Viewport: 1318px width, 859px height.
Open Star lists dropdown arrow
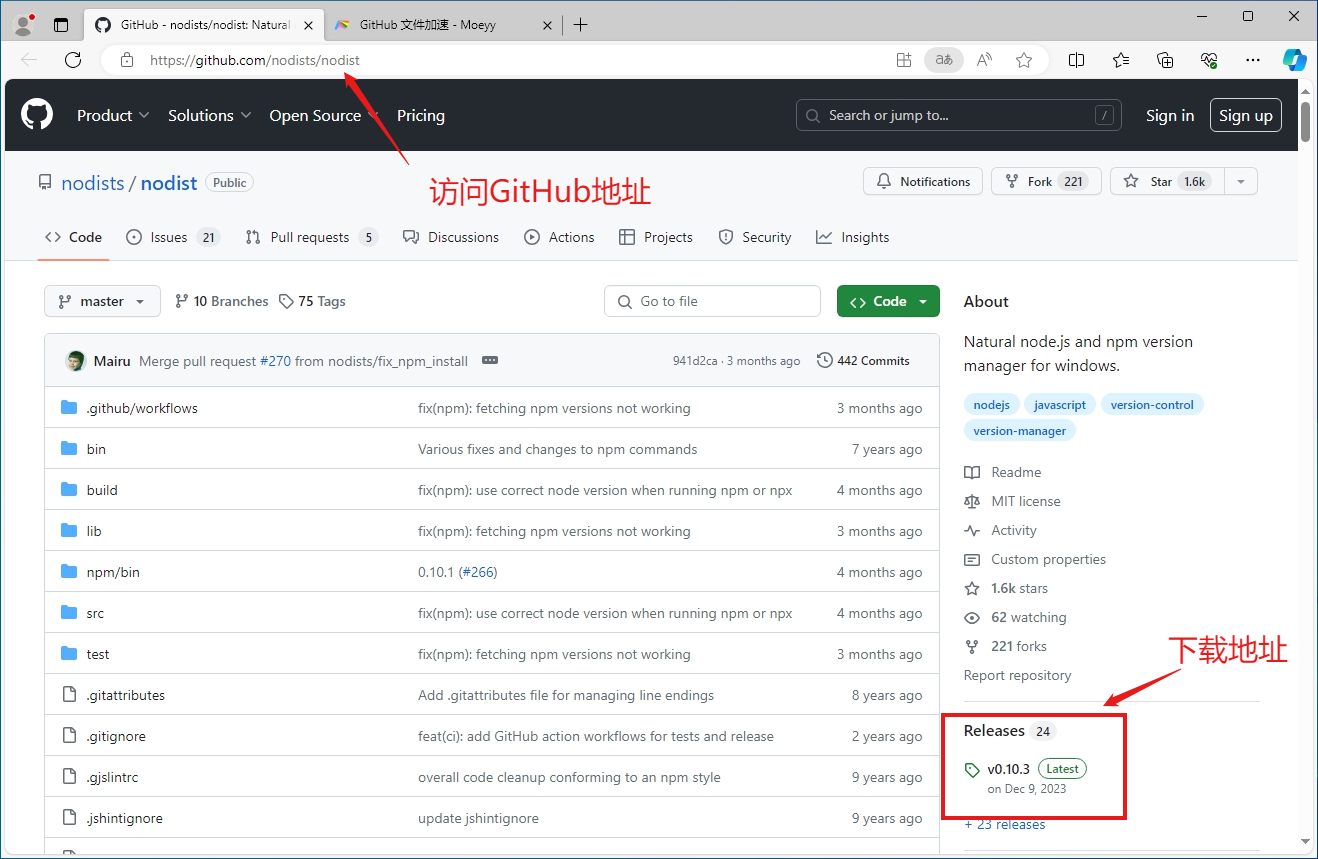point(1240,181)
